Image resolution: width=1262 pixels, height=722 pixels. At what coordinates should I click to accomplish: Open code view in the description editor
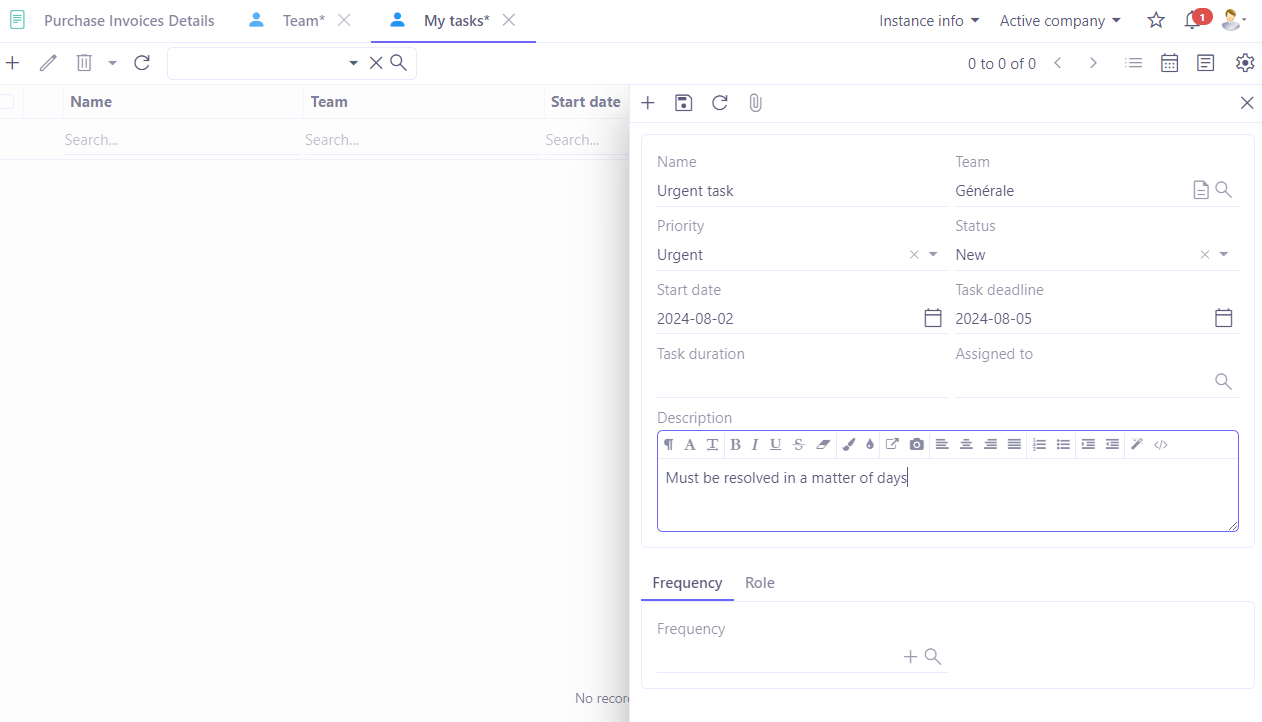(x=1161, y=444)
